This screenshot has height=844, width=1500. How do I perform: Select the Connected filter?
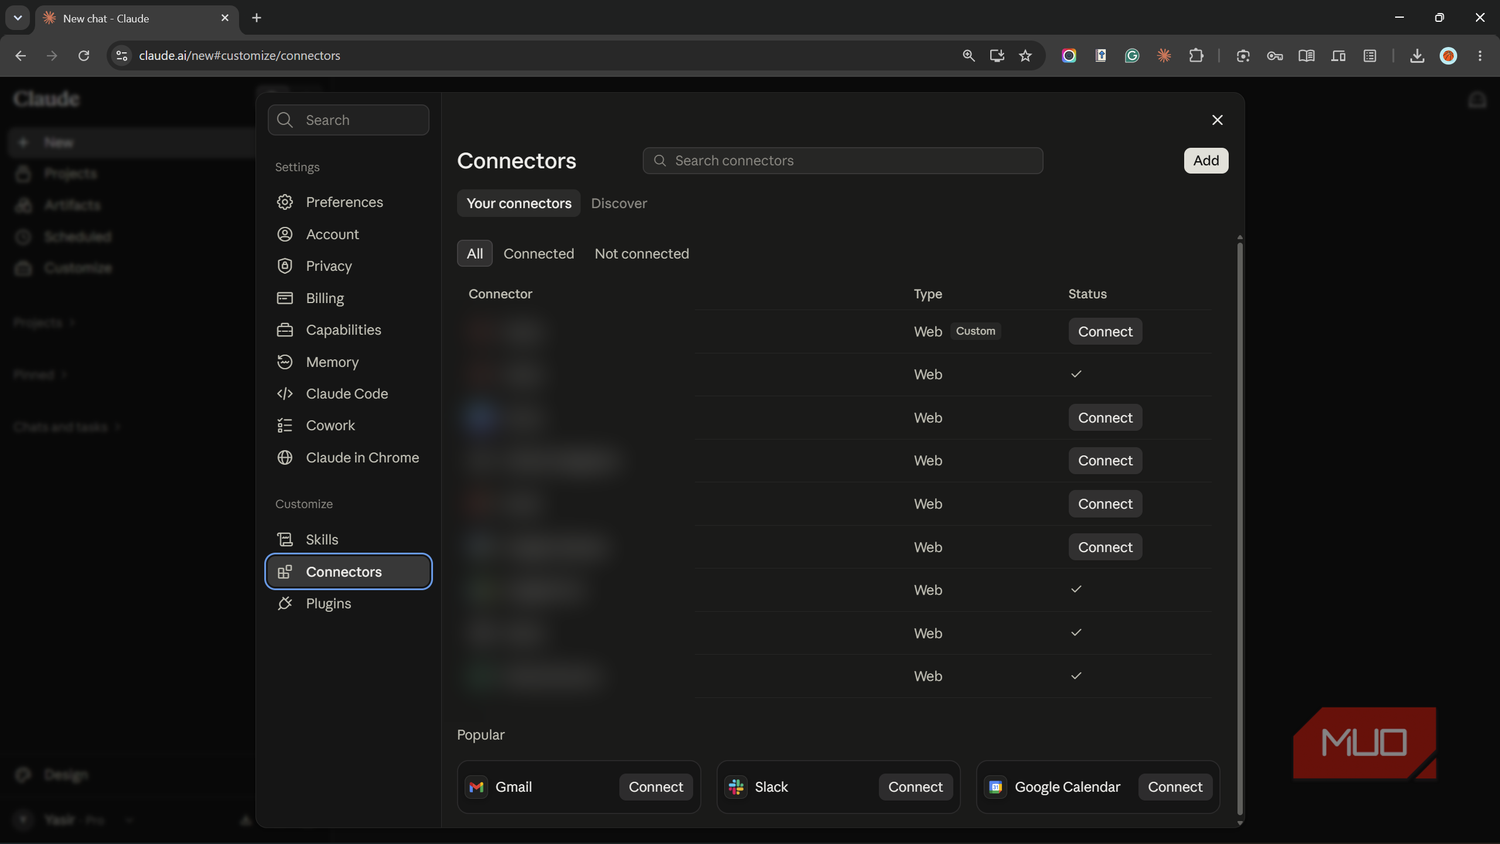539,254
